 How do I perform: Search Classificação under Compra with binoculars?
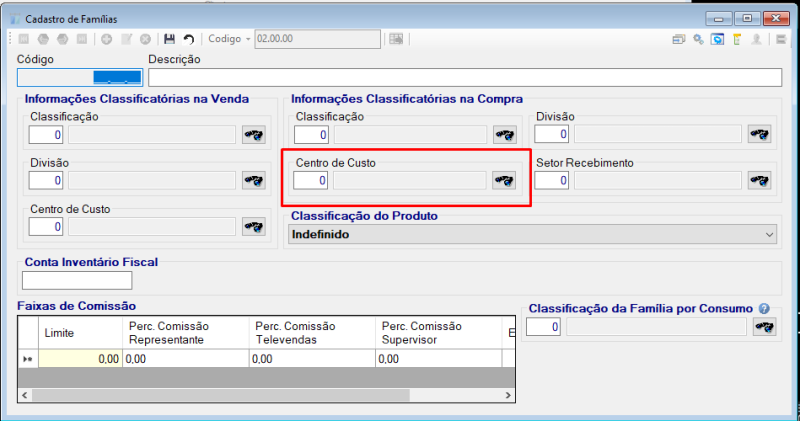coord(505,135)
